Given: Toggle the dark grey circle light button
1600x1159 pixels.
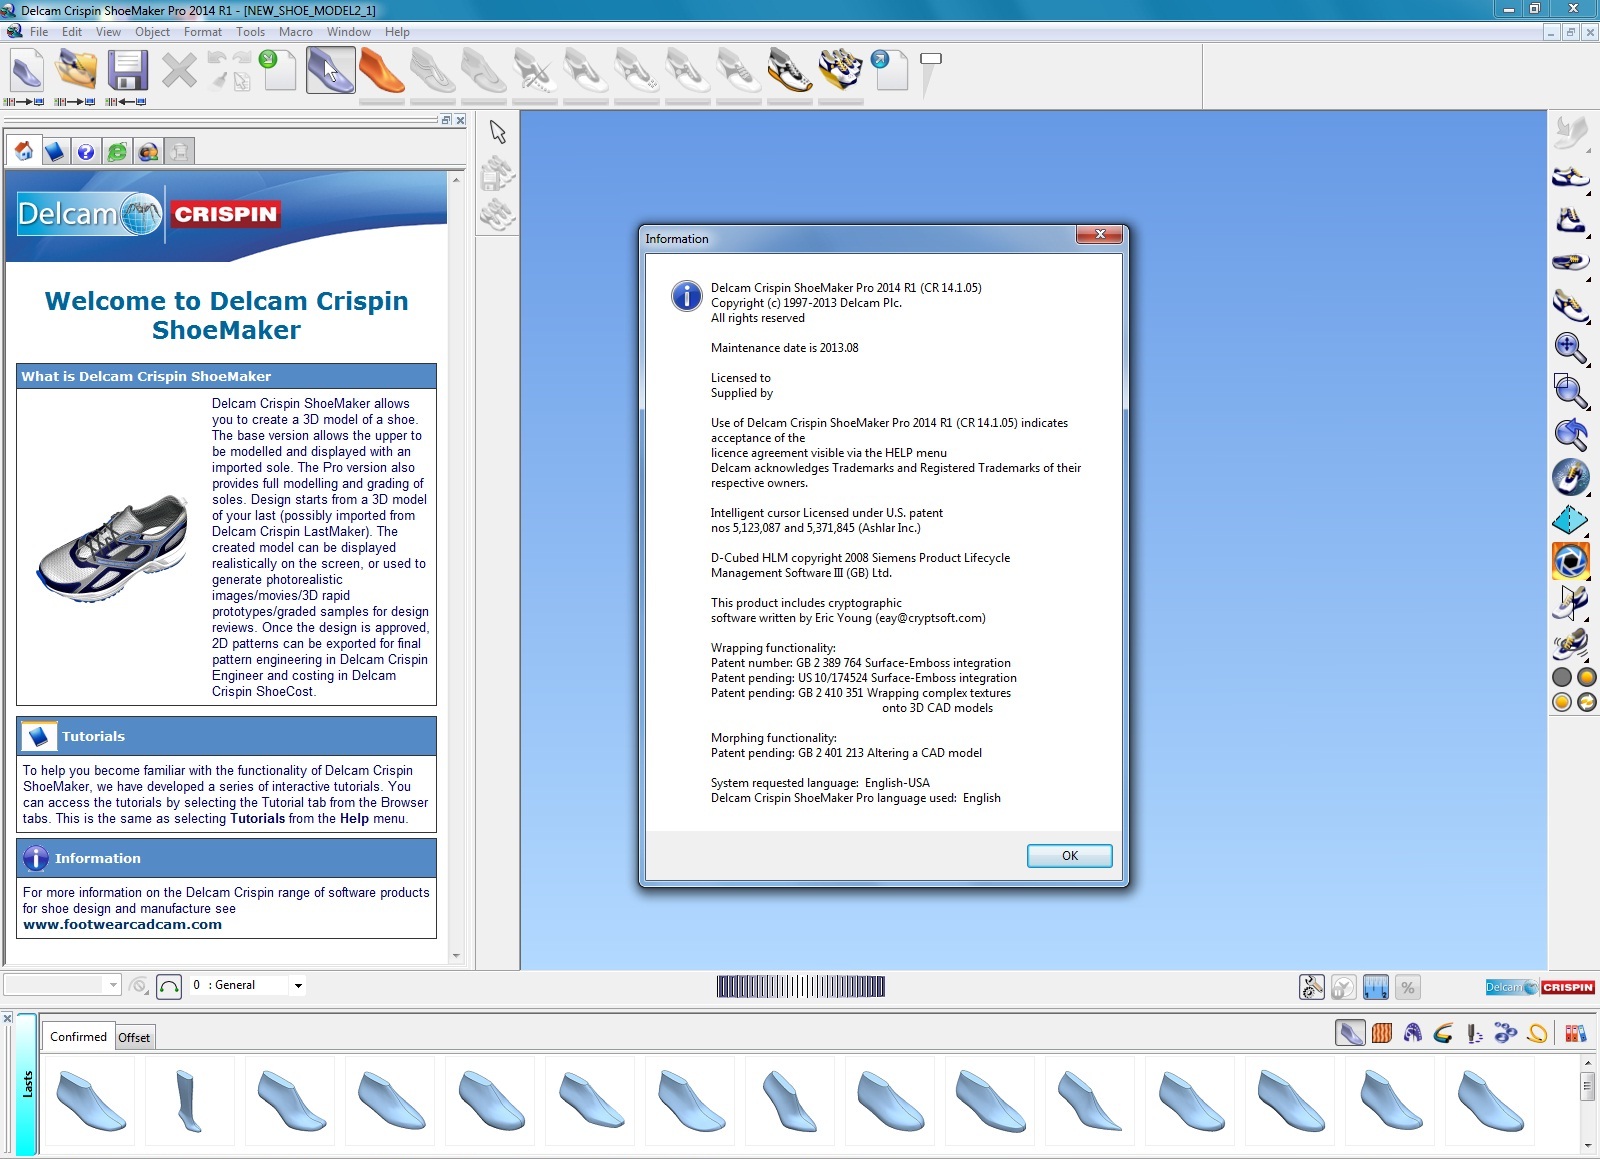Looking at the screenshot, I should (x=1561, y=677).
